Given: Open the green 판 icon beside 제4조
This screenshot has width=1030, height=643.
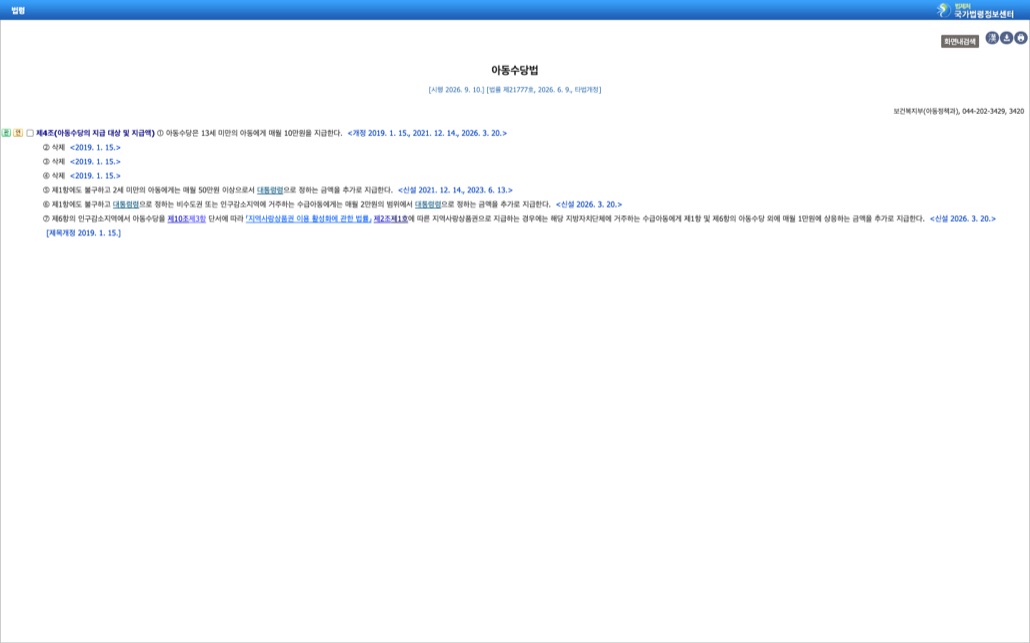Looking at the screenshot, I should click(7, 133).
